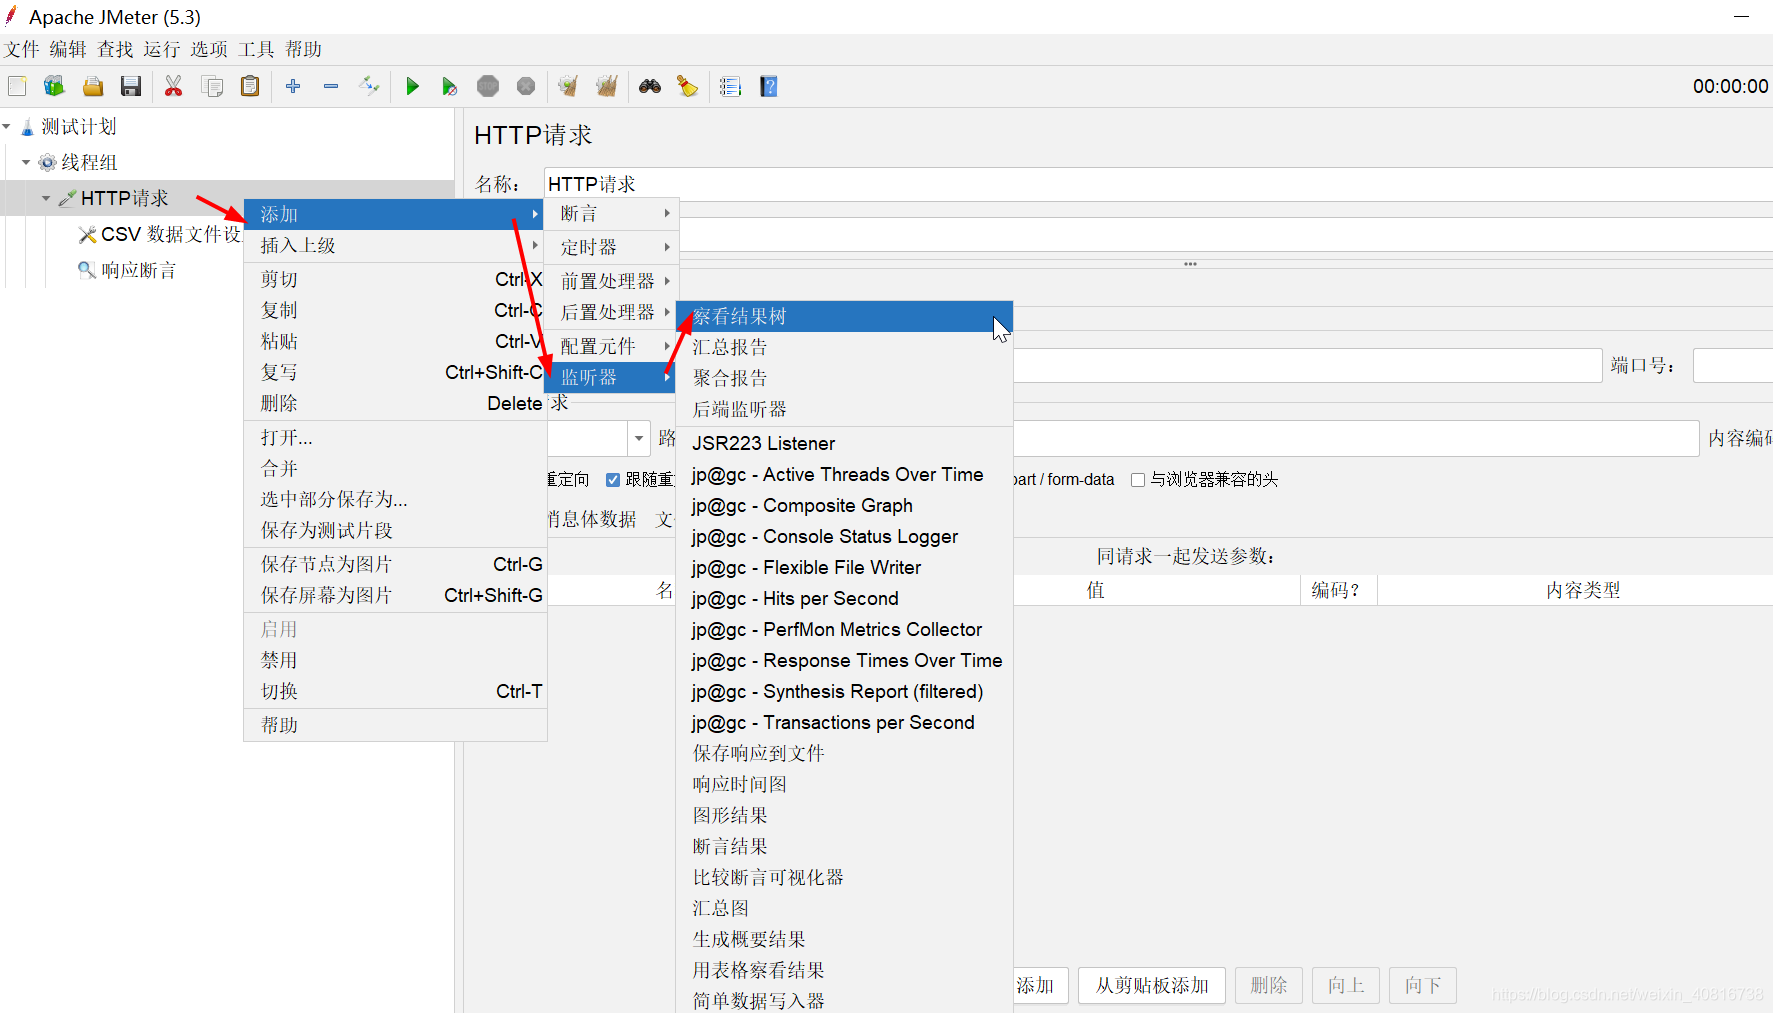Expand the 后置处理器 submenu
1773x1013 pixels.
click(612, 312)
